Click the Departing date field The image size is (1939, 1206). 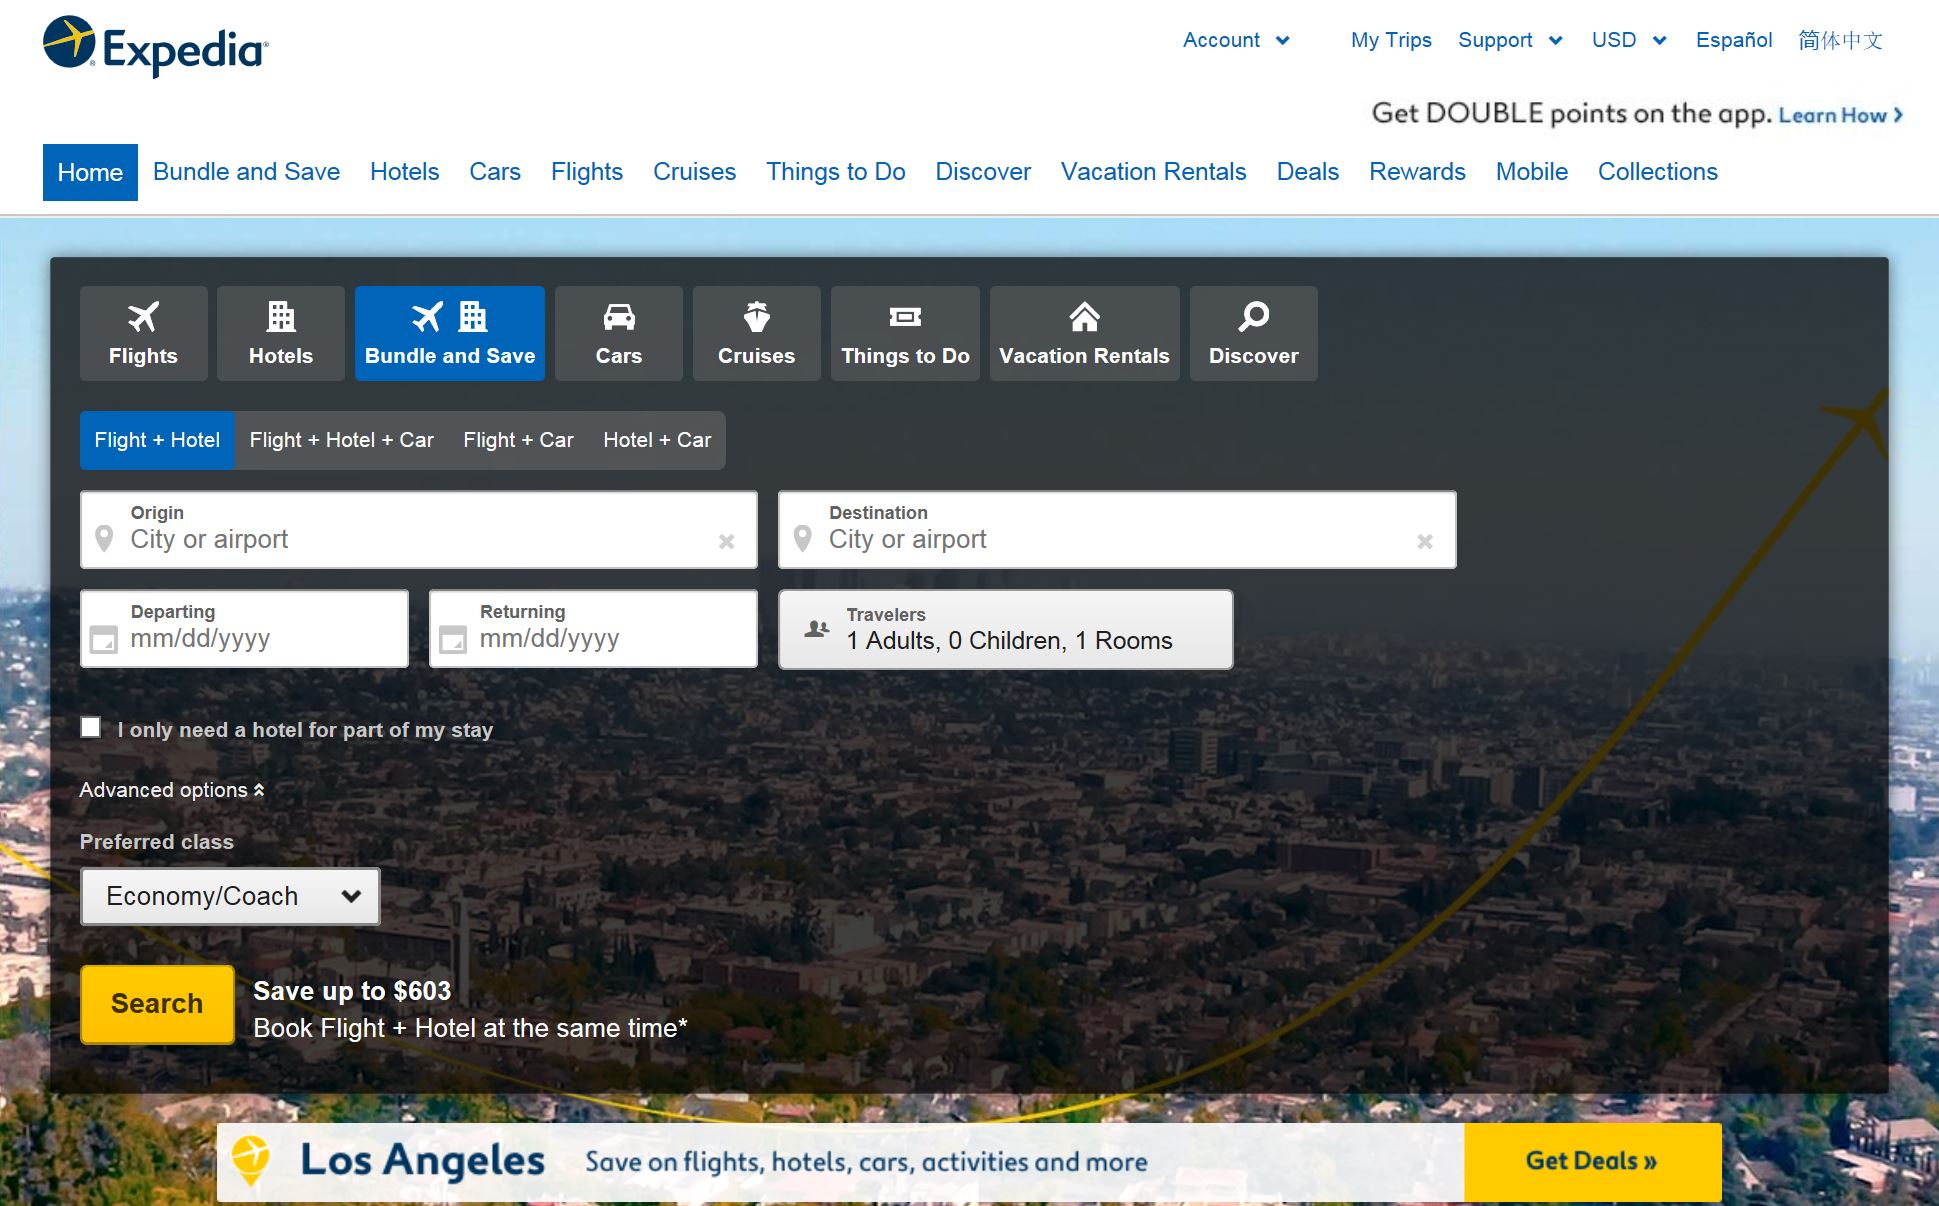click(245, 629)
